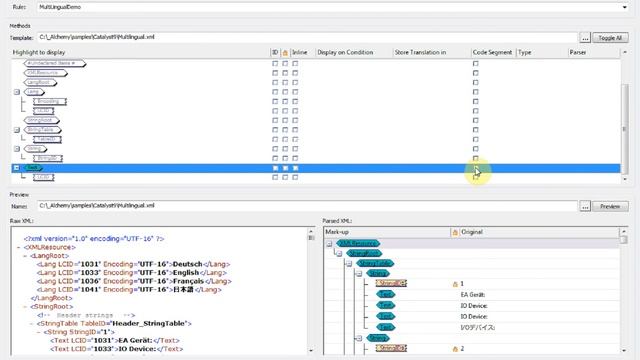Select the Text tag for I/Oデバイス:
This screenshot has height=360, width=640.
[x=386, y=327]
